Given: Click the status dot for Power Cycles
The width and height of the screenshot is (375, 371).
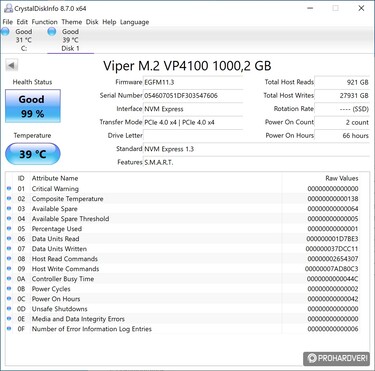Looking at the screenshot, I should (9, 288).
